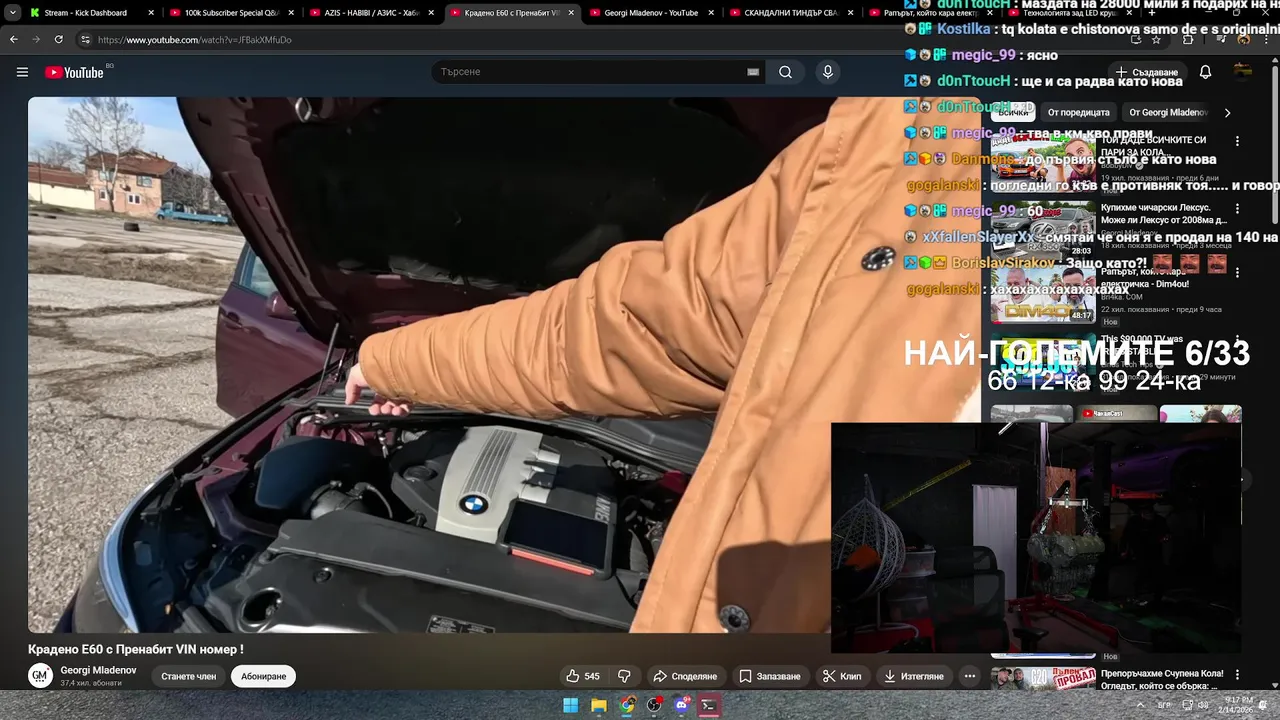Open the Georgi Mladenov channel name link

[x=98, y=670]
